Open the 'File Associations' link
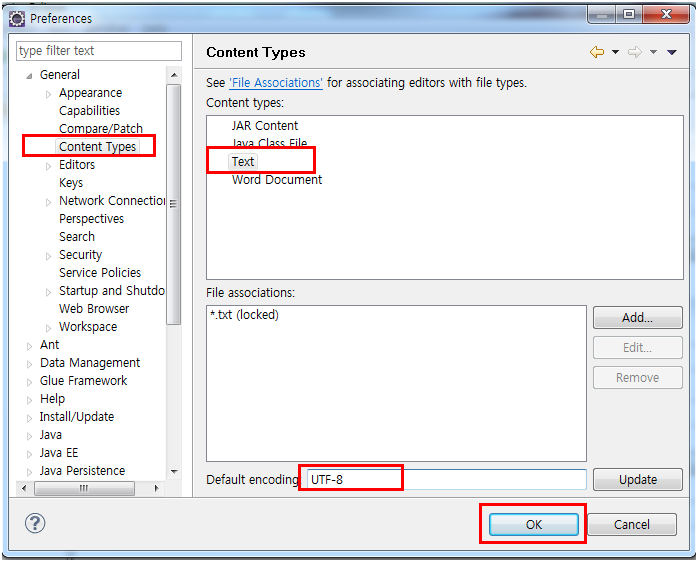Screen dimensions: 698x562 tap(276, 83)
